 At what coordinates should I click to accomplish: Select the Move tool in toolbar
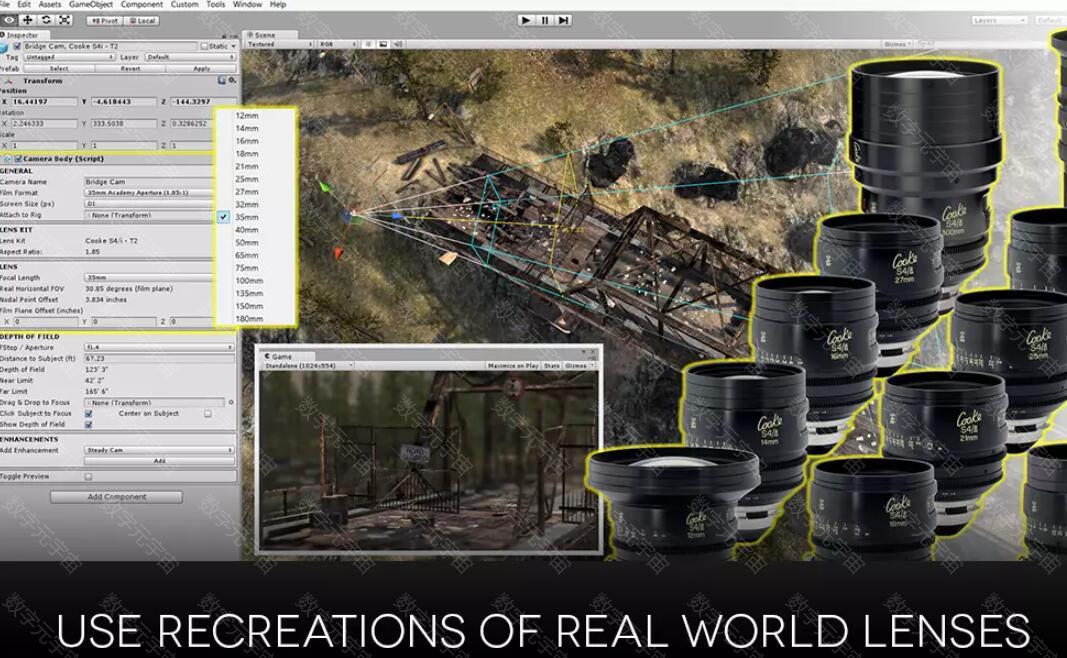[27, 20]
